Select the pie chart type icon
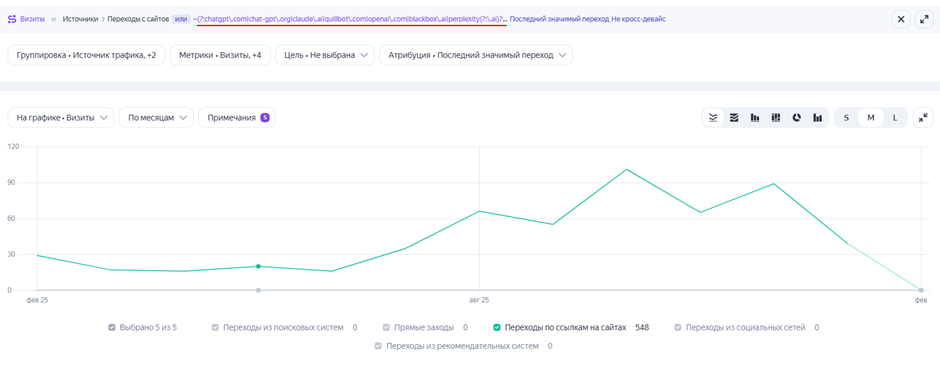This screenshot has width=940, height=365. (x=797, y=118)
